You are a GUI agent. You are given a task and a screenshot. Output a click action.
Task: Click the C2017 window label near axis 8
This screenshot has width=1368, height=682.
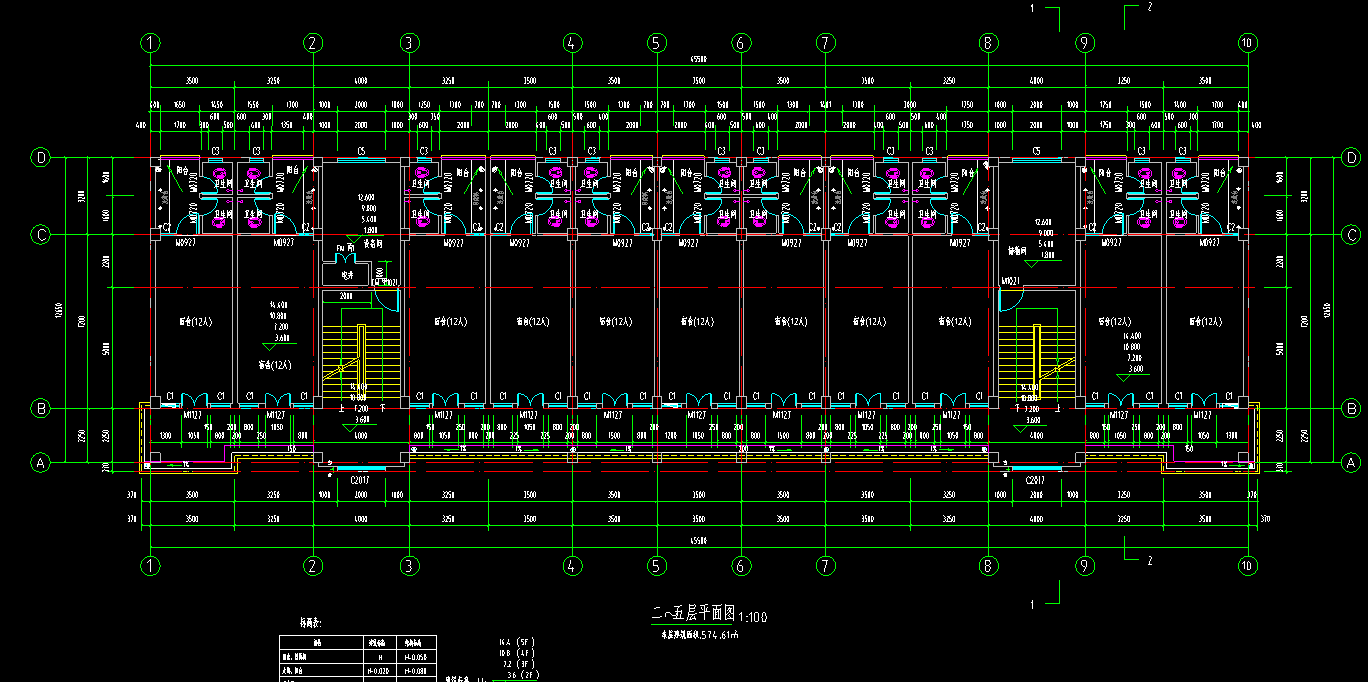point(1035,480)
